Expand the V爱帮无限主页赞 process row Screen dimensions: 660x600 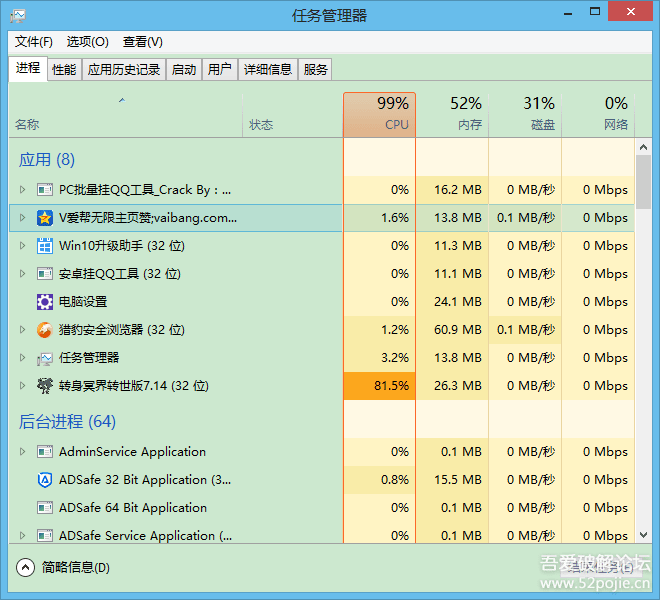pos(22,218)
